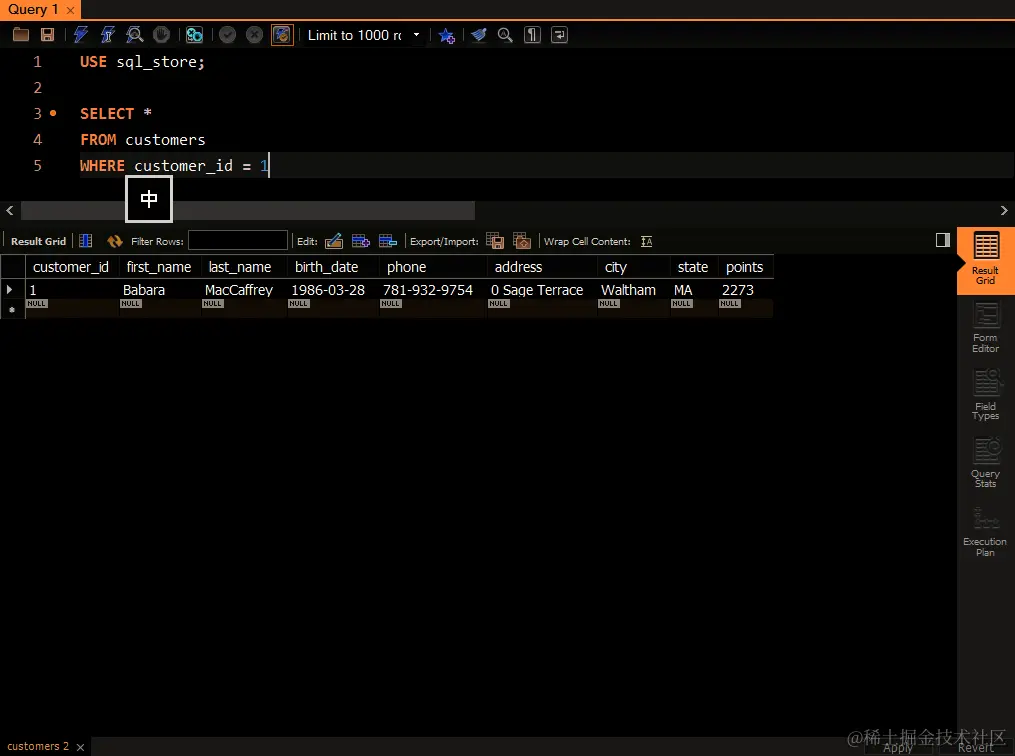Run Explain plan magnifier-lightning icon

click(135, 35)
